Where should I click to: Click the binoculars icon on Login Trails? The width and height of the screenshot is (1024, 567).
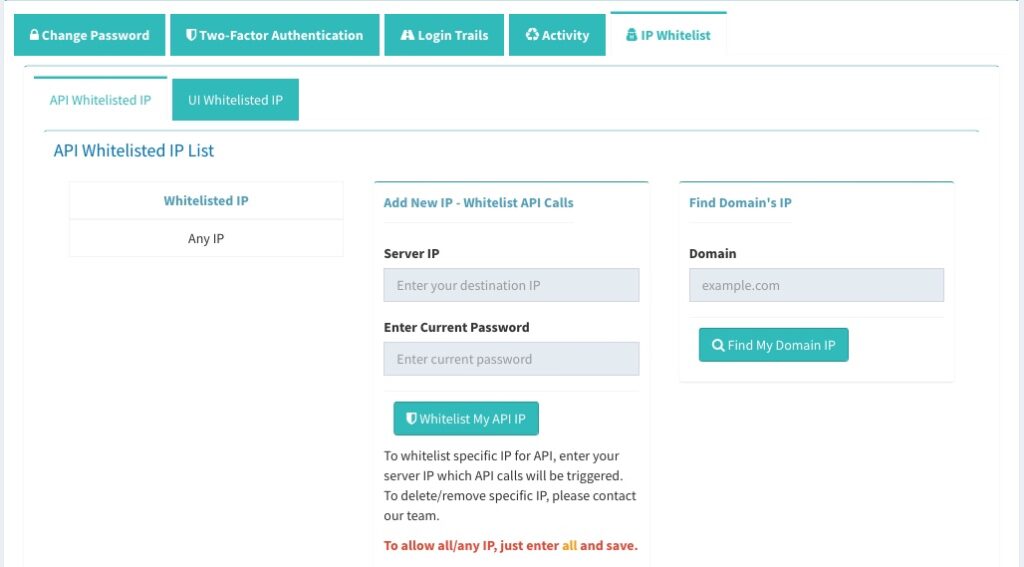(407, 36)
